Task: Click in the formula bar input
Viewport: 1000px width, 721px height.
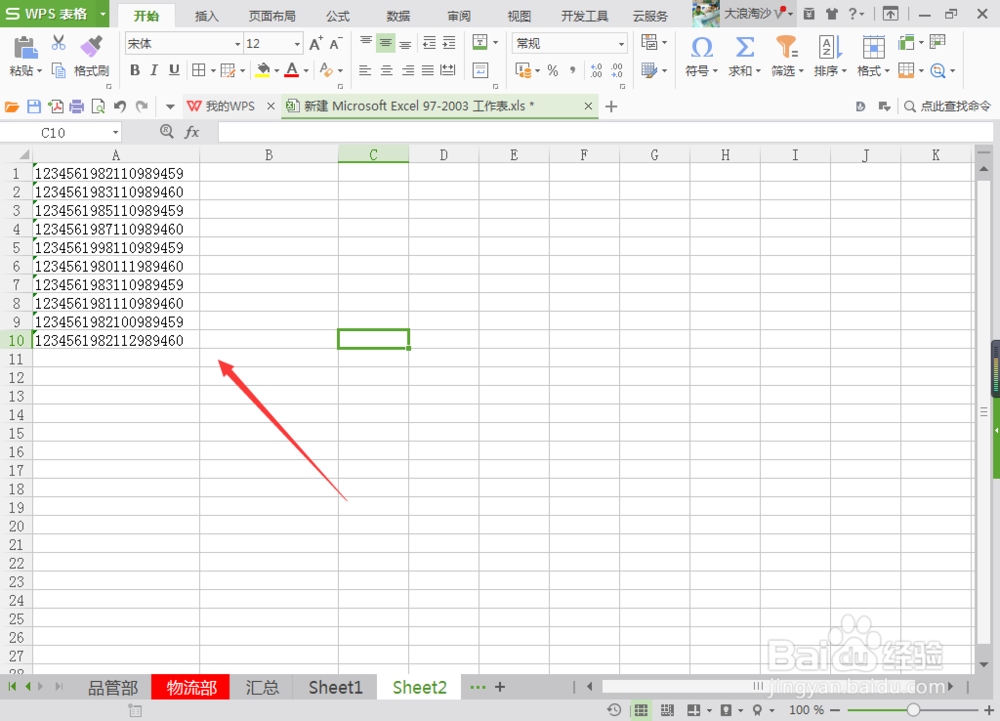Action: tap(605, 133)
